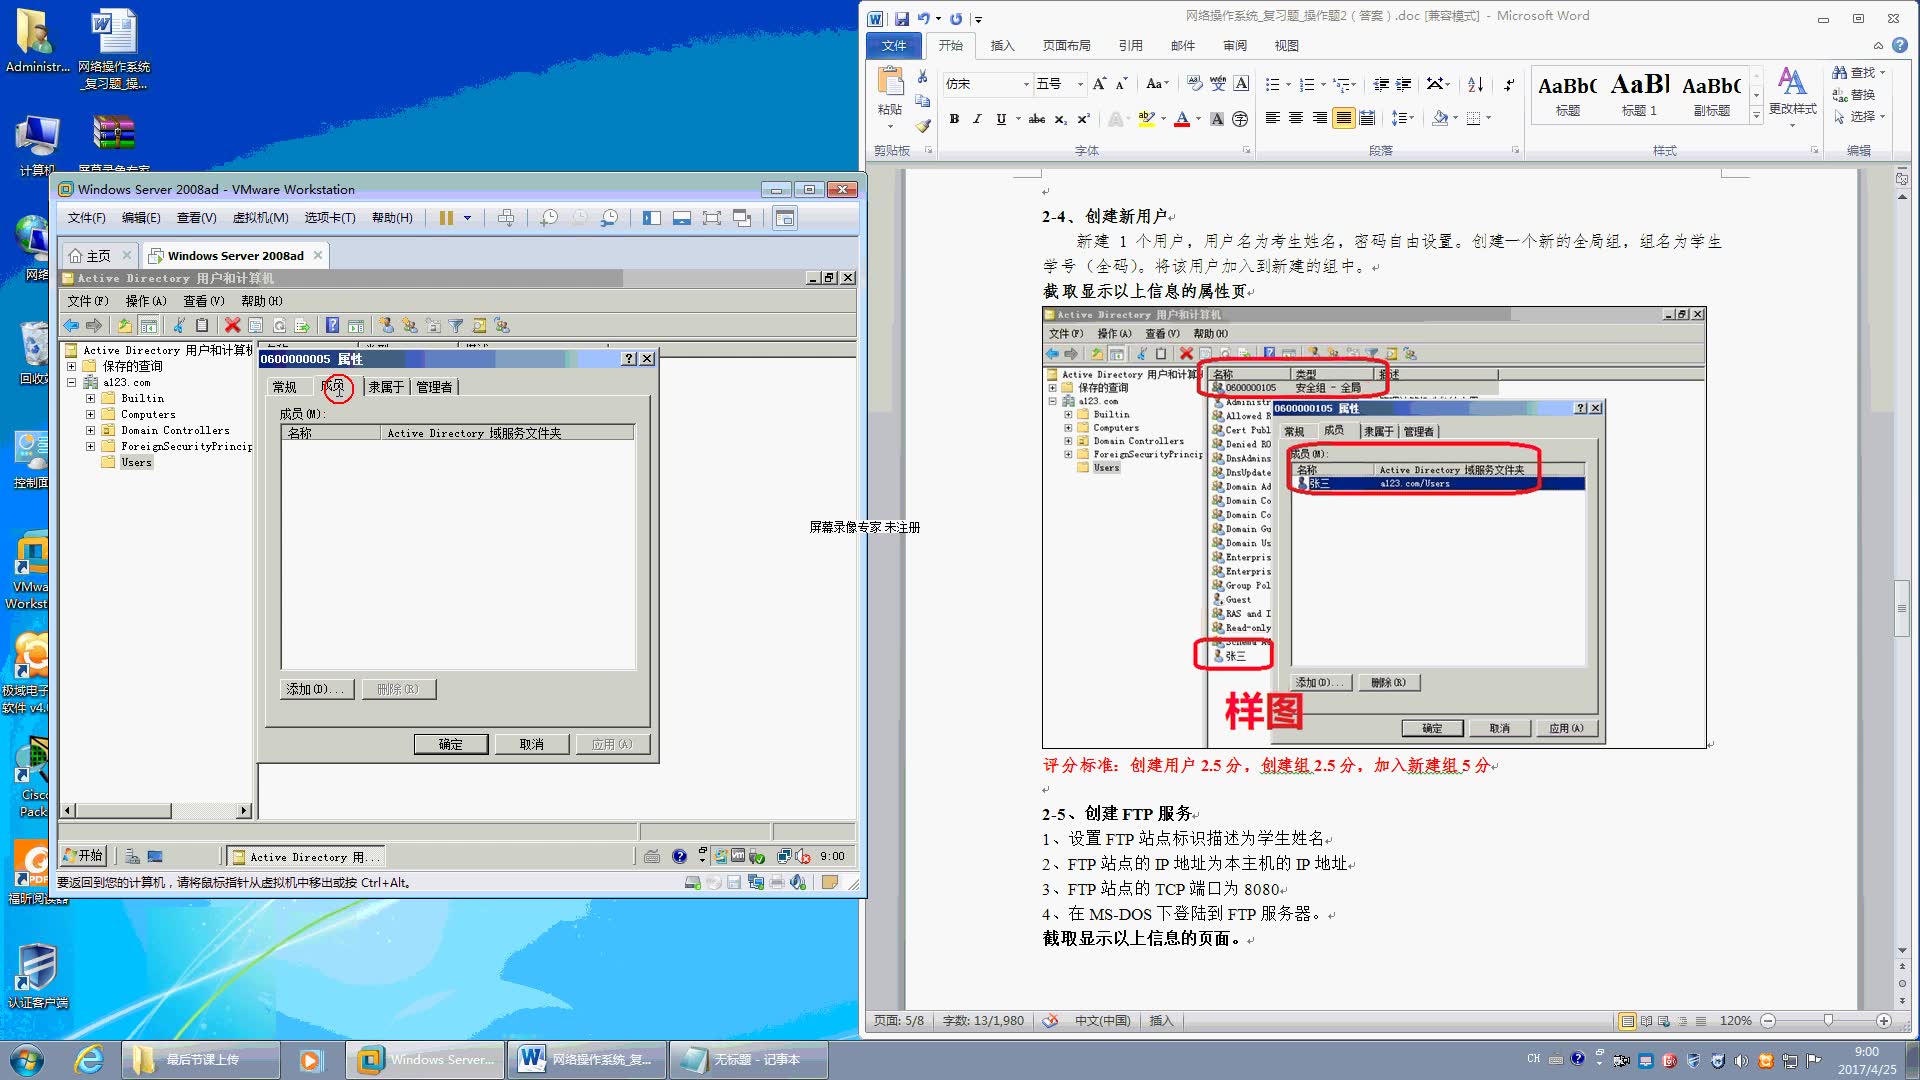
Task: Click the 确定 button in properties dialog
Action: point(450,744)
